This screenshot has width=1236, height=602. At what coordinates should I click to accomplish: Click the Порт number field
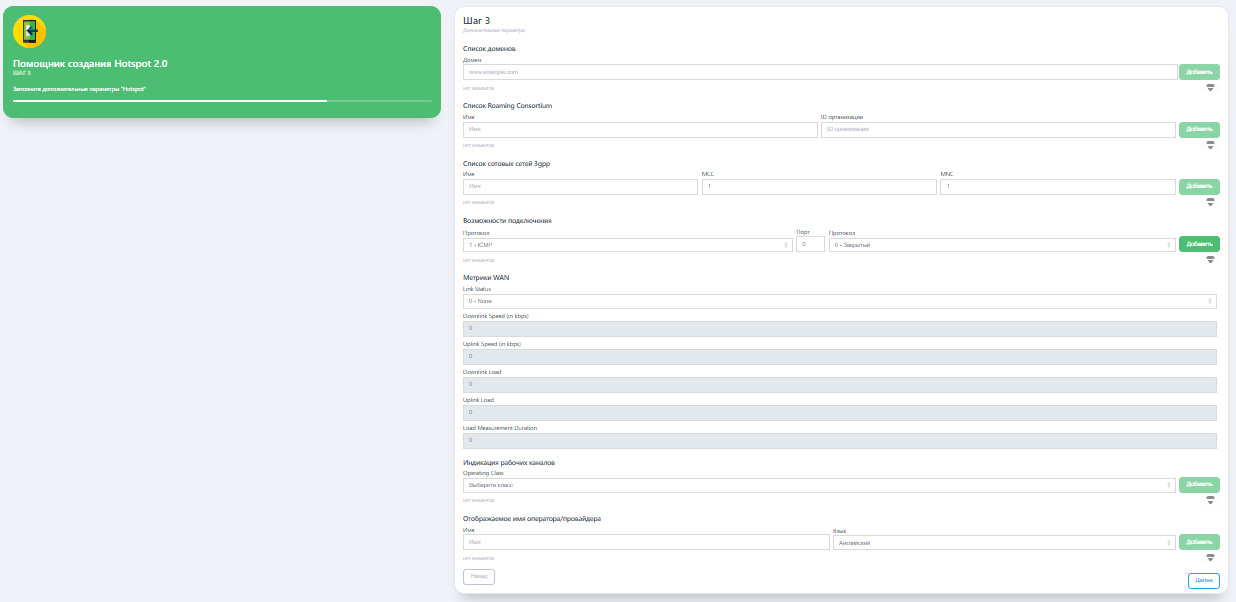[811, 244]
